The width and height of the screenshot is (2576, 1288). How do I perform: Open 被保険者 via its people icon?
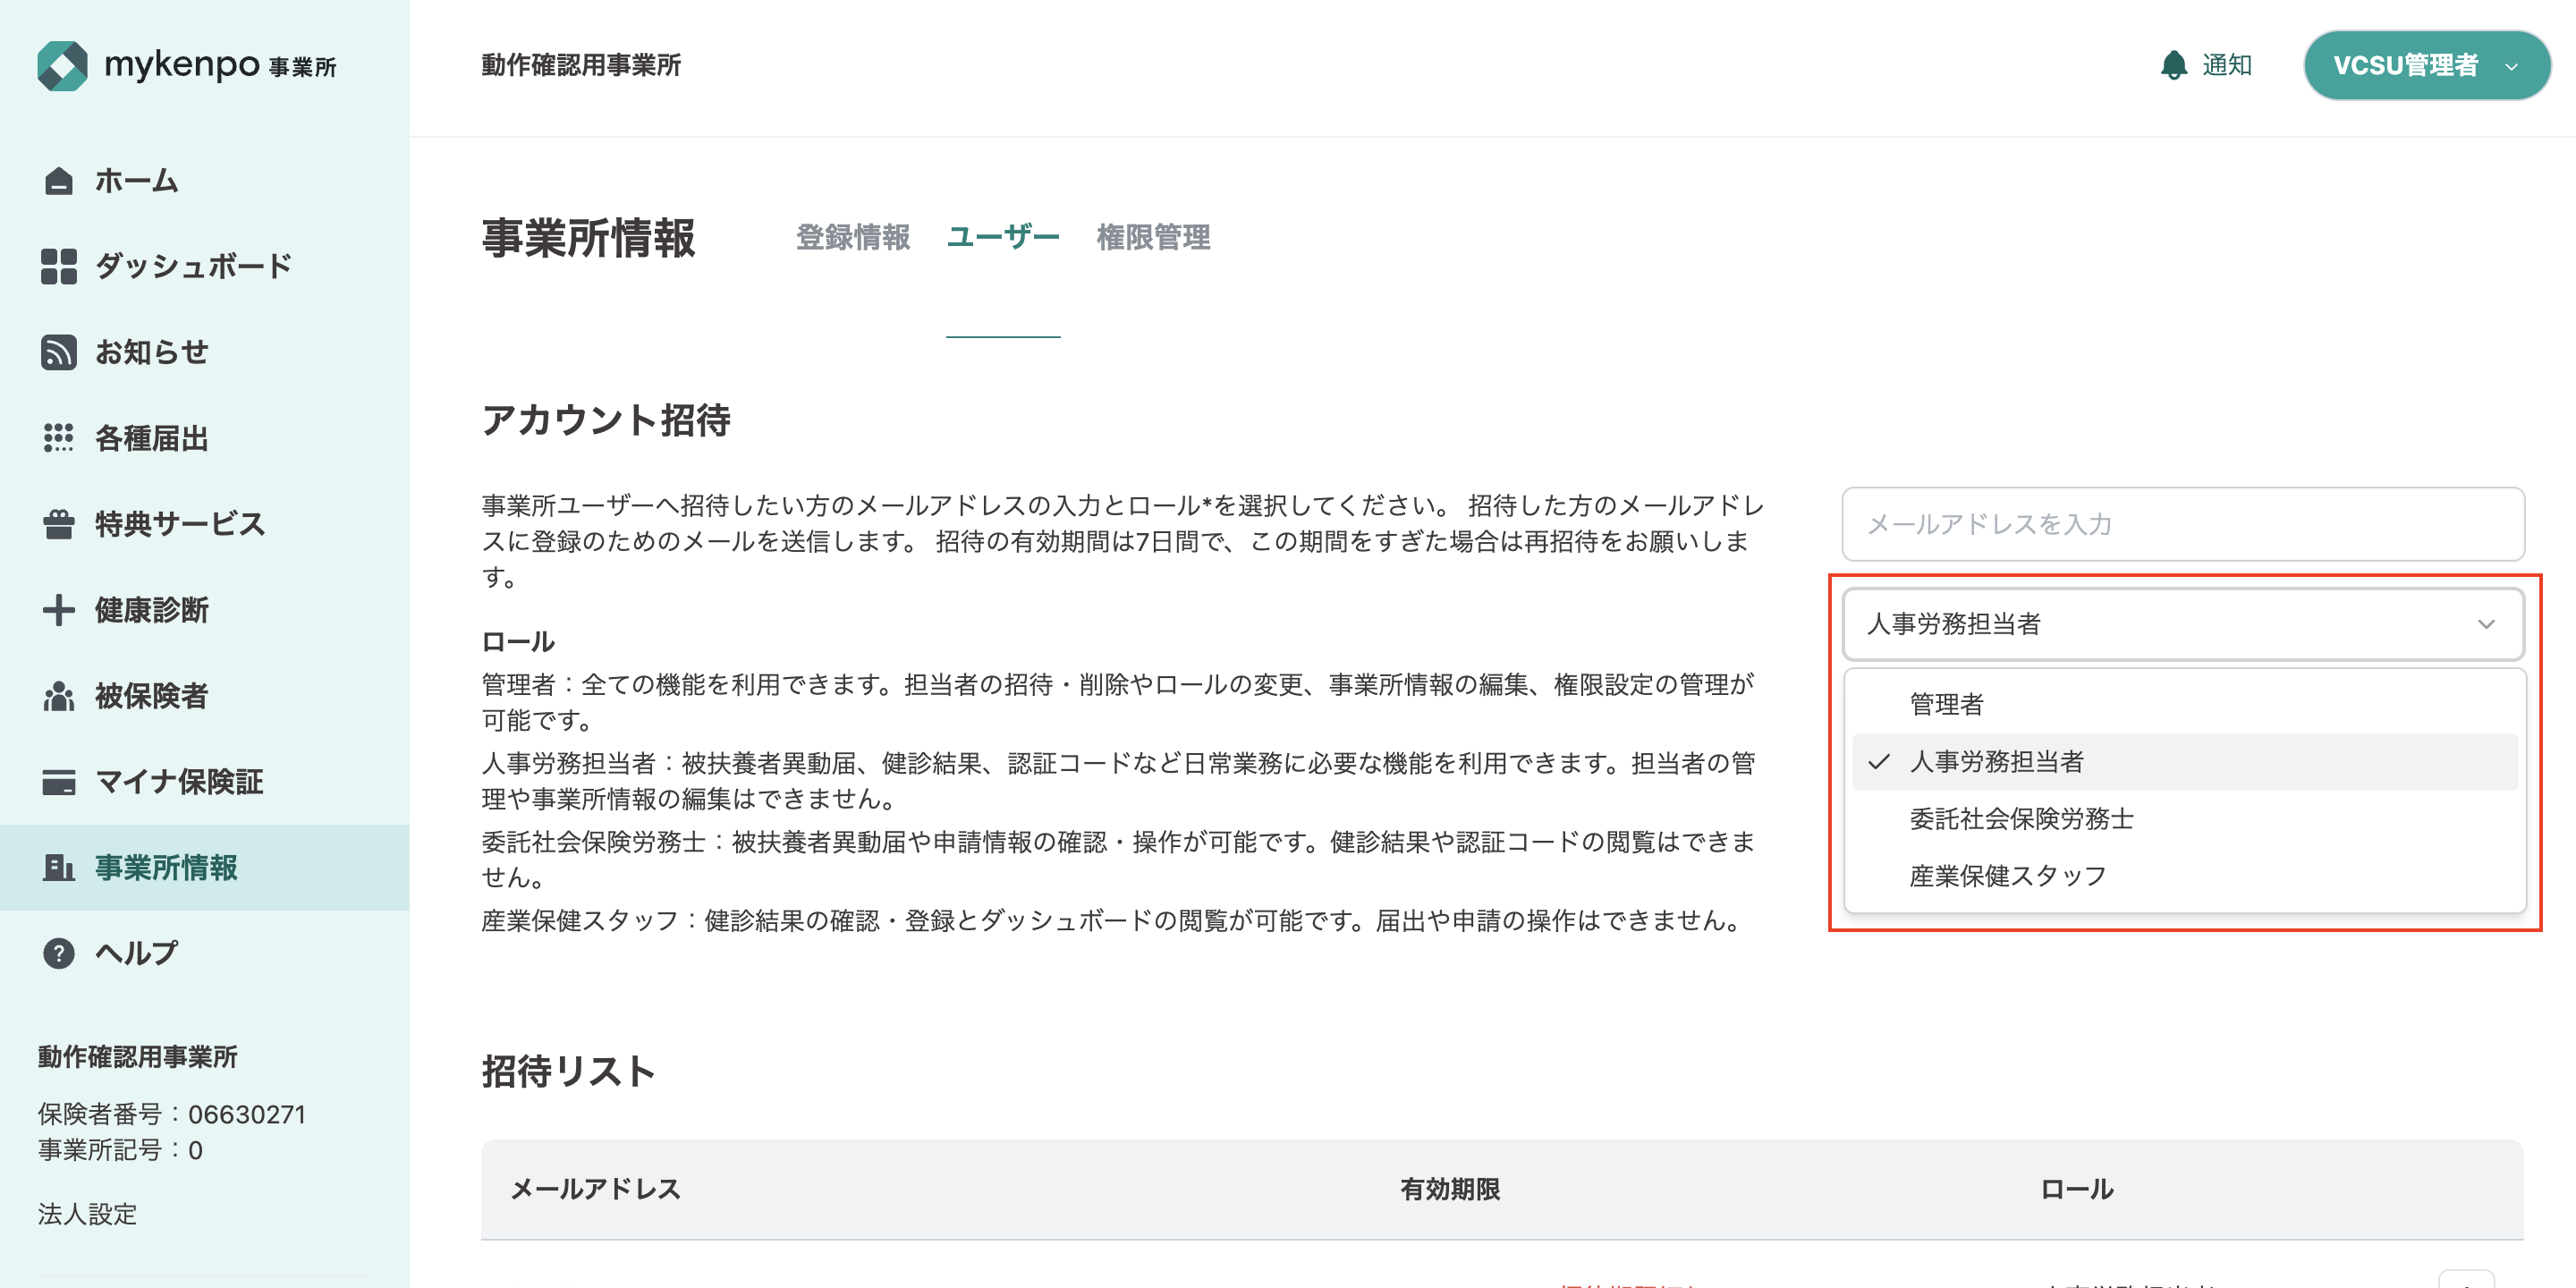58,696
